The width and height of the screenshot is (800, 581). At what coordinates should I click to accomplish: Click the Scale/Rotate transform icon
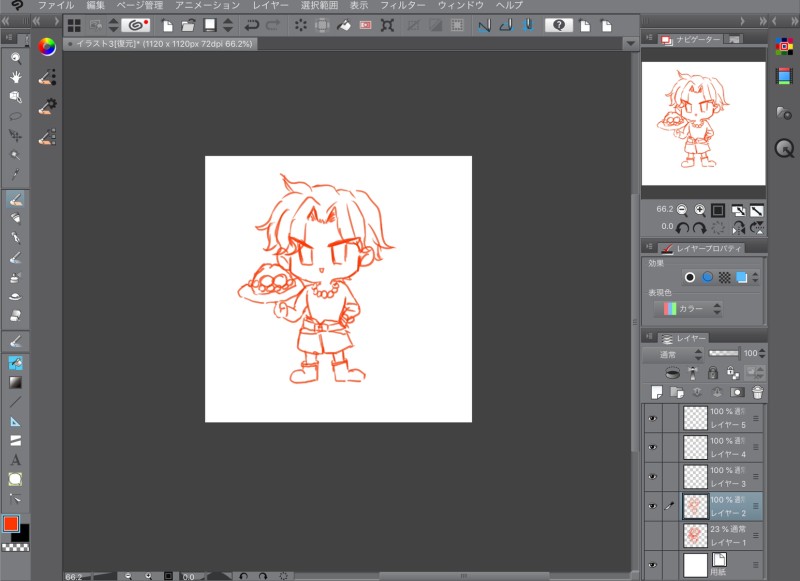(x=387, y=25)
